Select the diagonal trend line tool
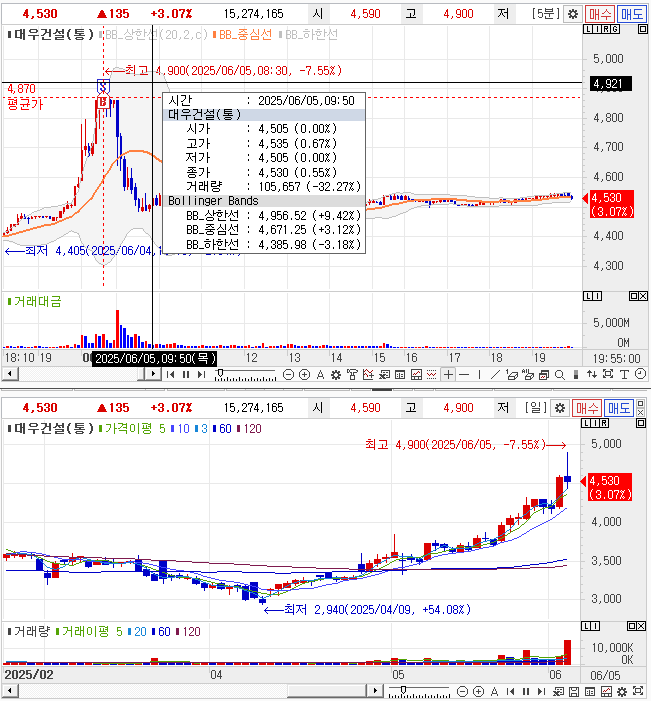 pyautogui.click(x=495, y=375)
